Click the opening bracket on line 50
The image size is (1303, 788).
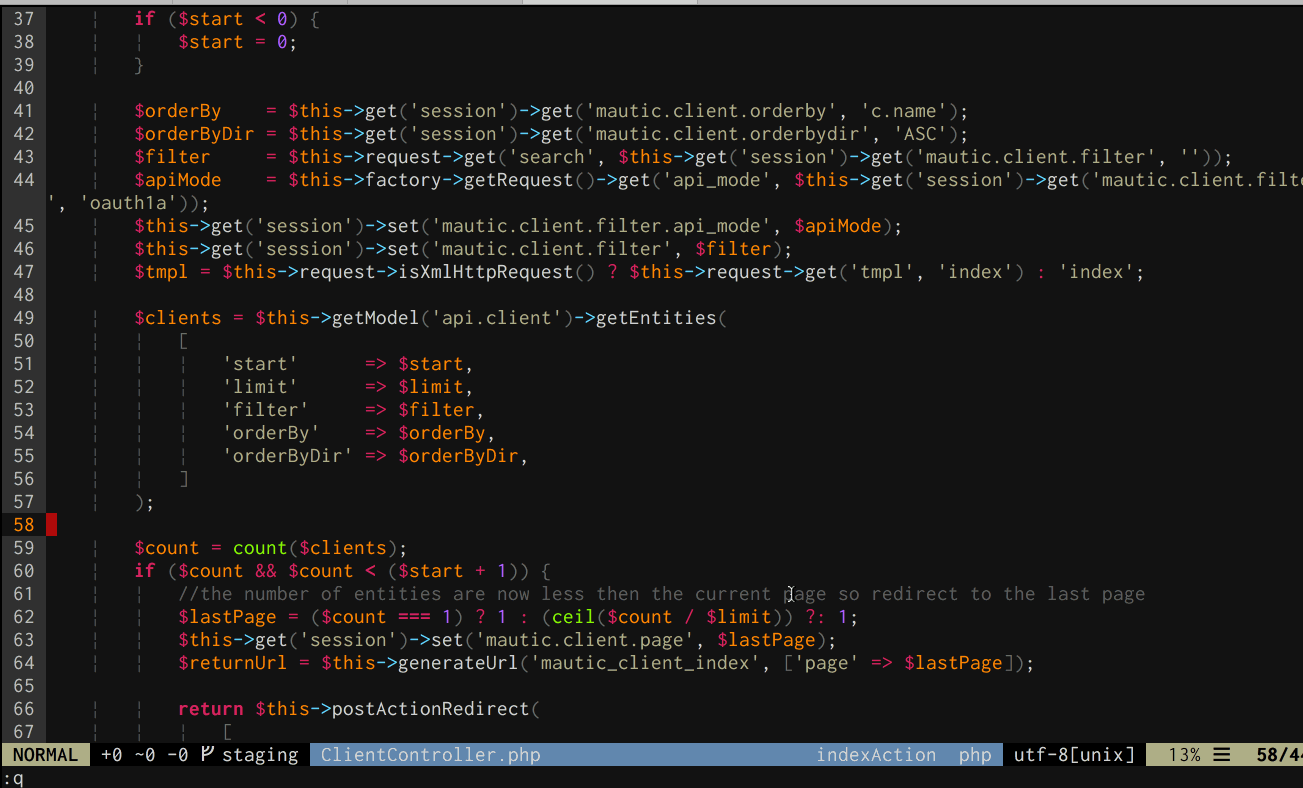point(184,341)
